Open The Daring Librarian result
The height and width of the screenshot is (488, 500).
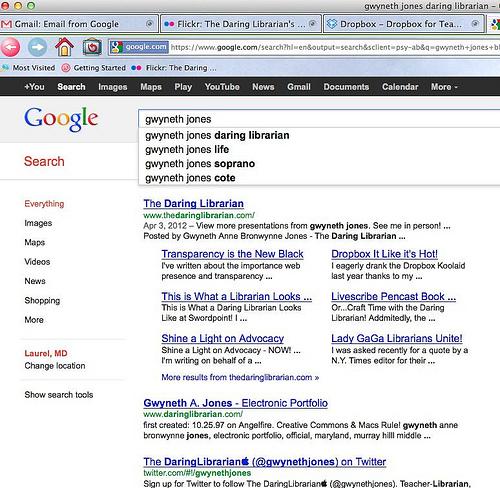click(x=193, y=204)
